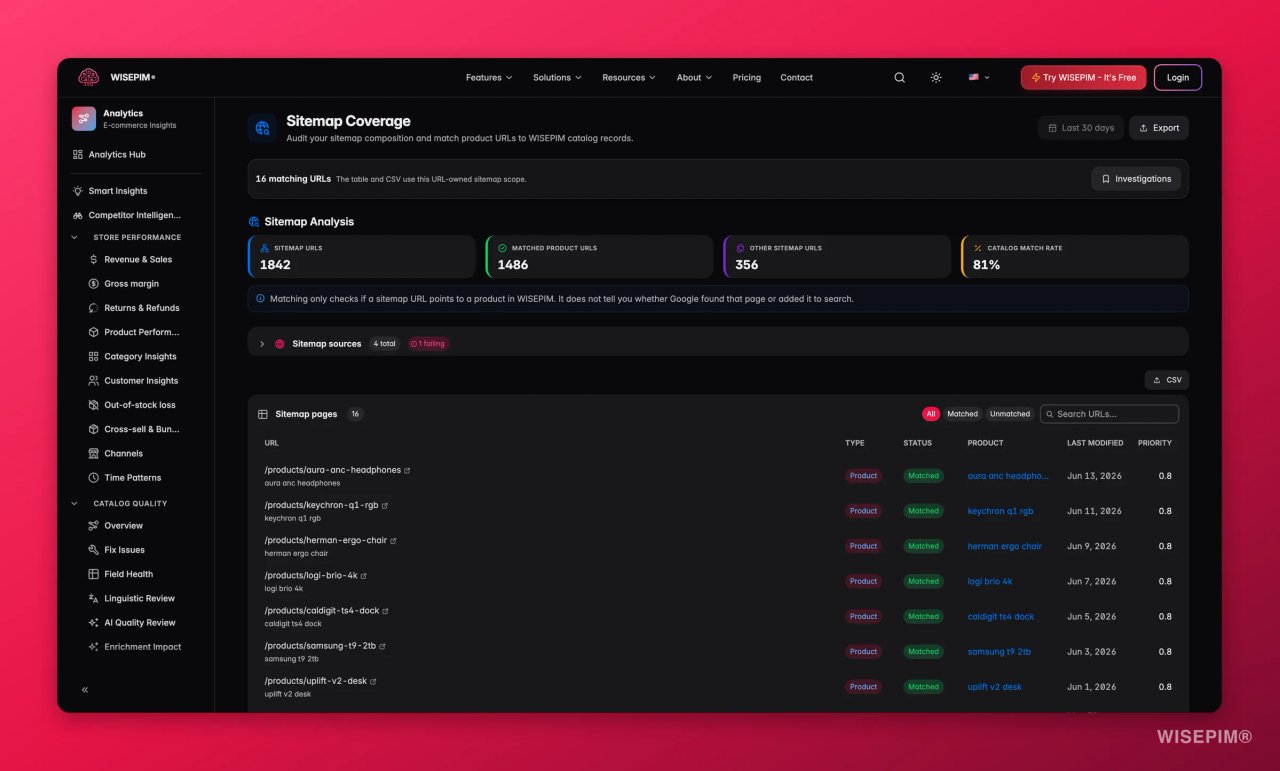Open Product Performance sidebar item
The height and width of the screenshot is (771, 1280).
(x=134, y=332)
